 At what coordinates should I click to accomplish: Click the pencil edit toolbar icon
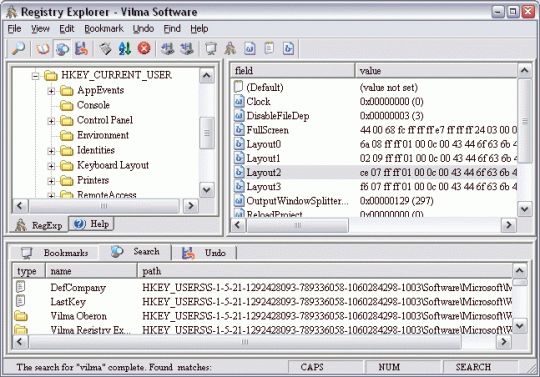point(105,48)
